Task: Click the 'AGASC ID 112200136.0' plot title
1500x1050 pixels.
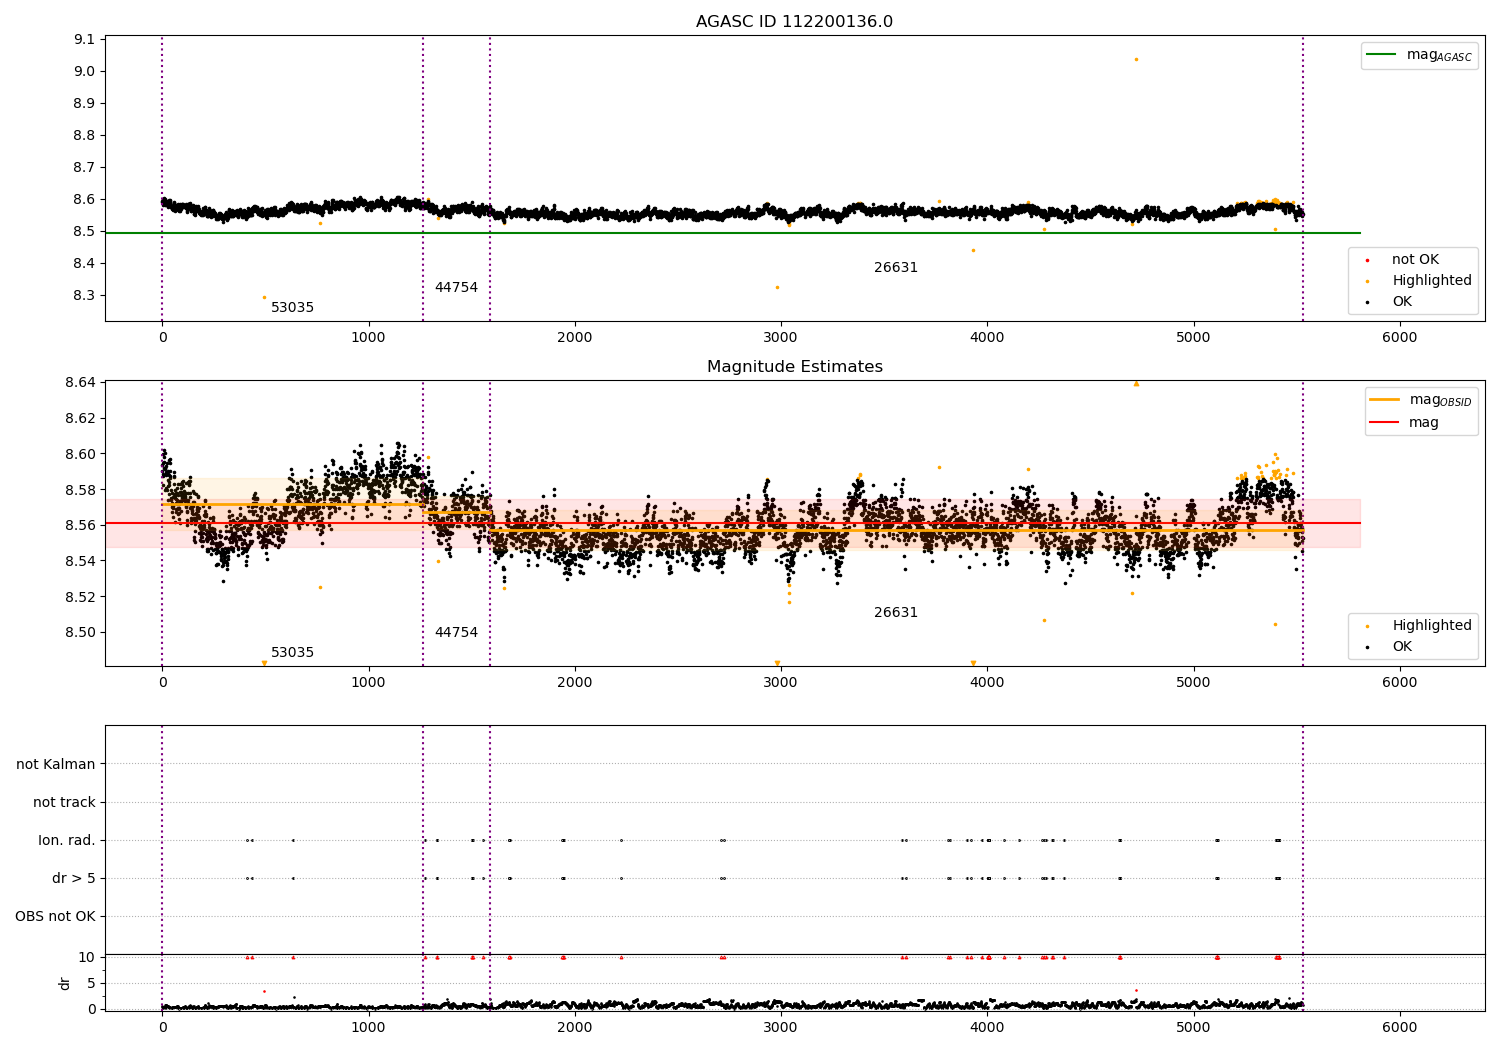Action: click(794, 22)
